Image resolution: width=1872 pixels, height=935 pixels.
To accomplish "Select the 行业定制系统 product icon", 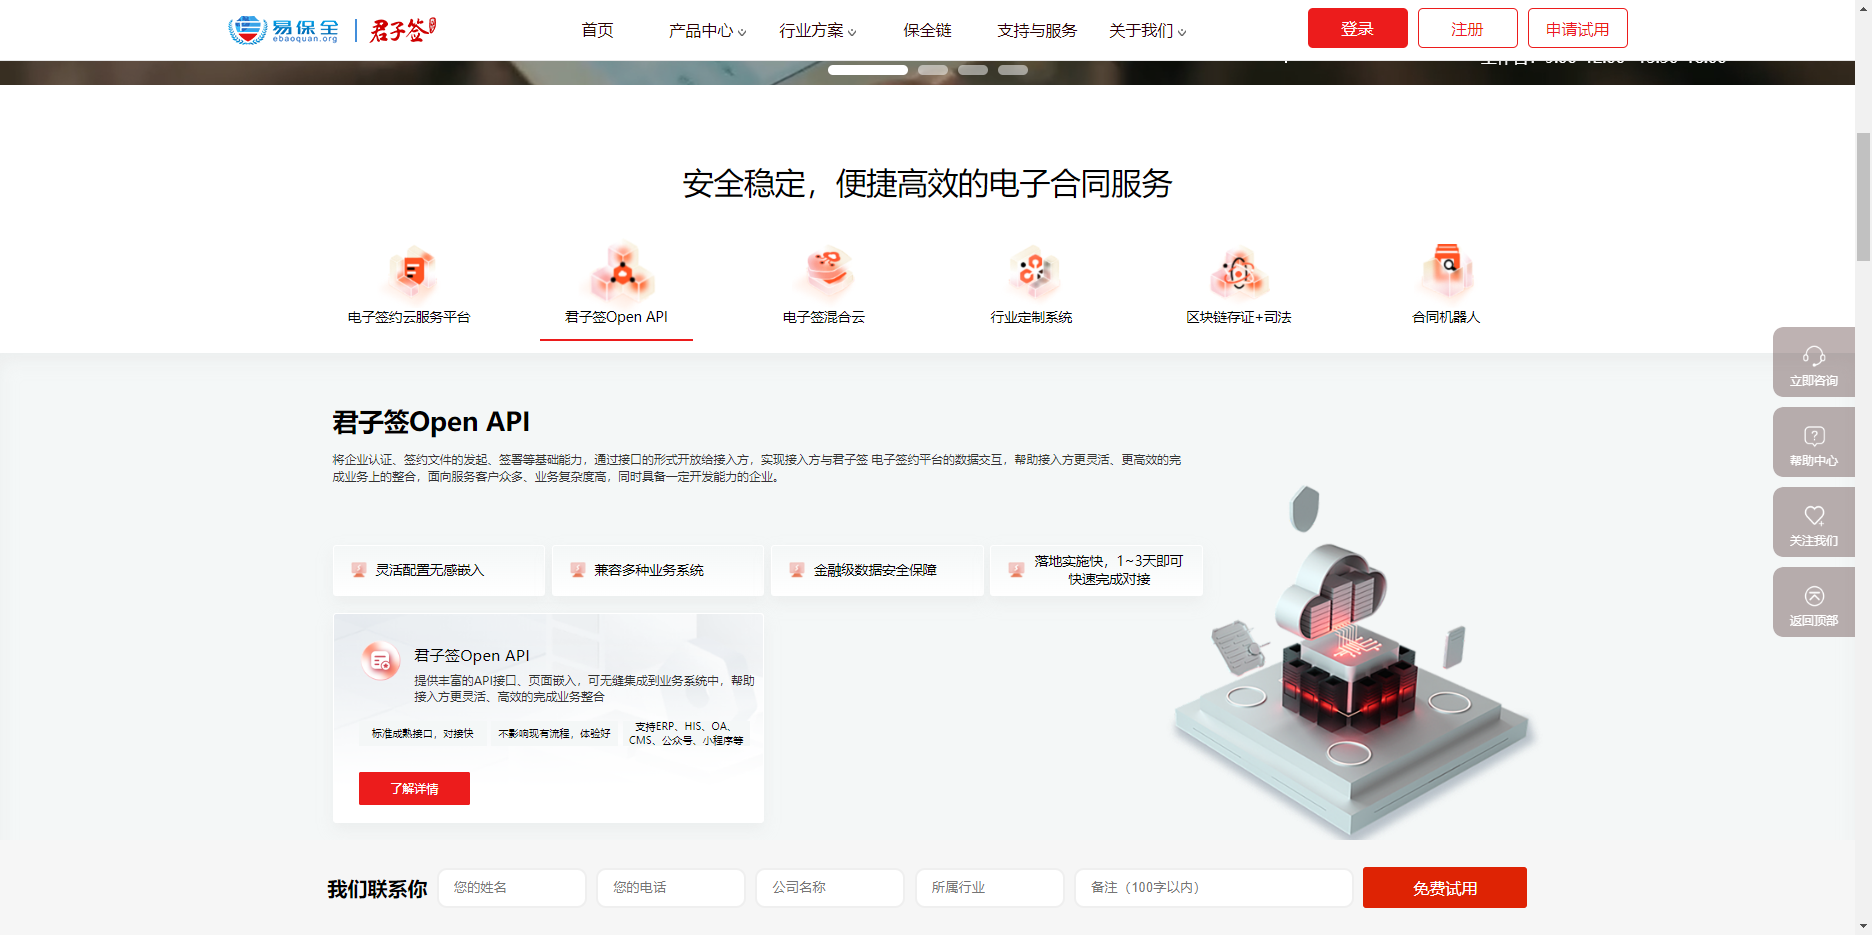I will [1033, 271].
